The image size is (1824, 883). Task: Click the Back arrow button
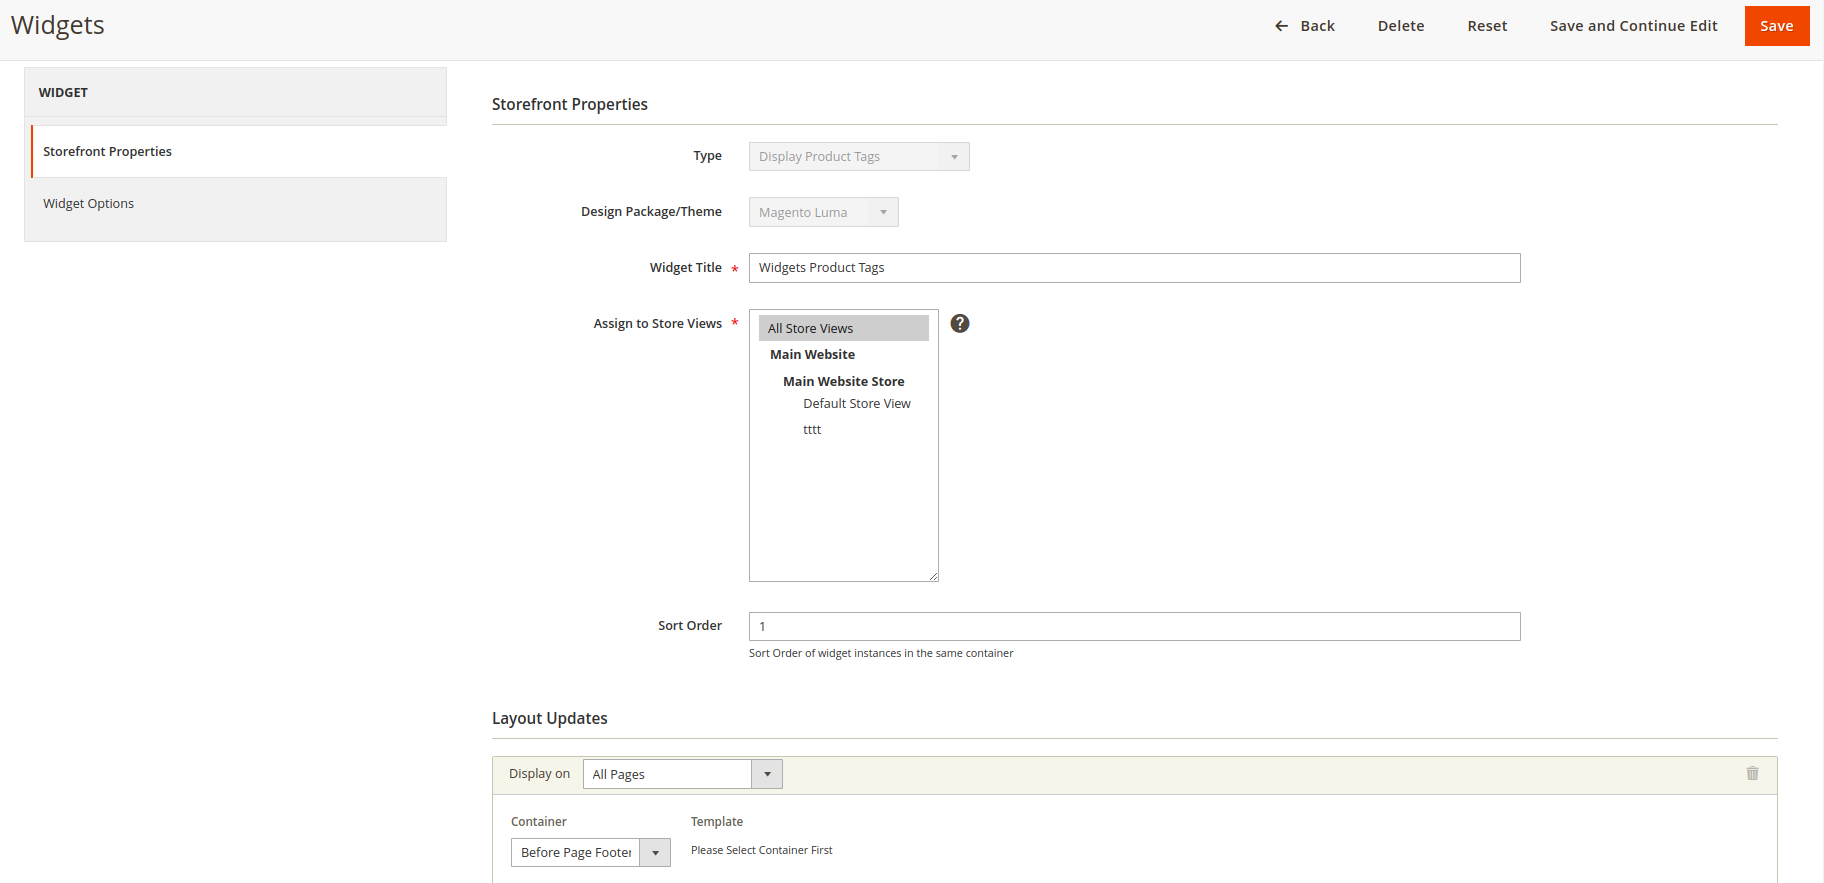1304,26
